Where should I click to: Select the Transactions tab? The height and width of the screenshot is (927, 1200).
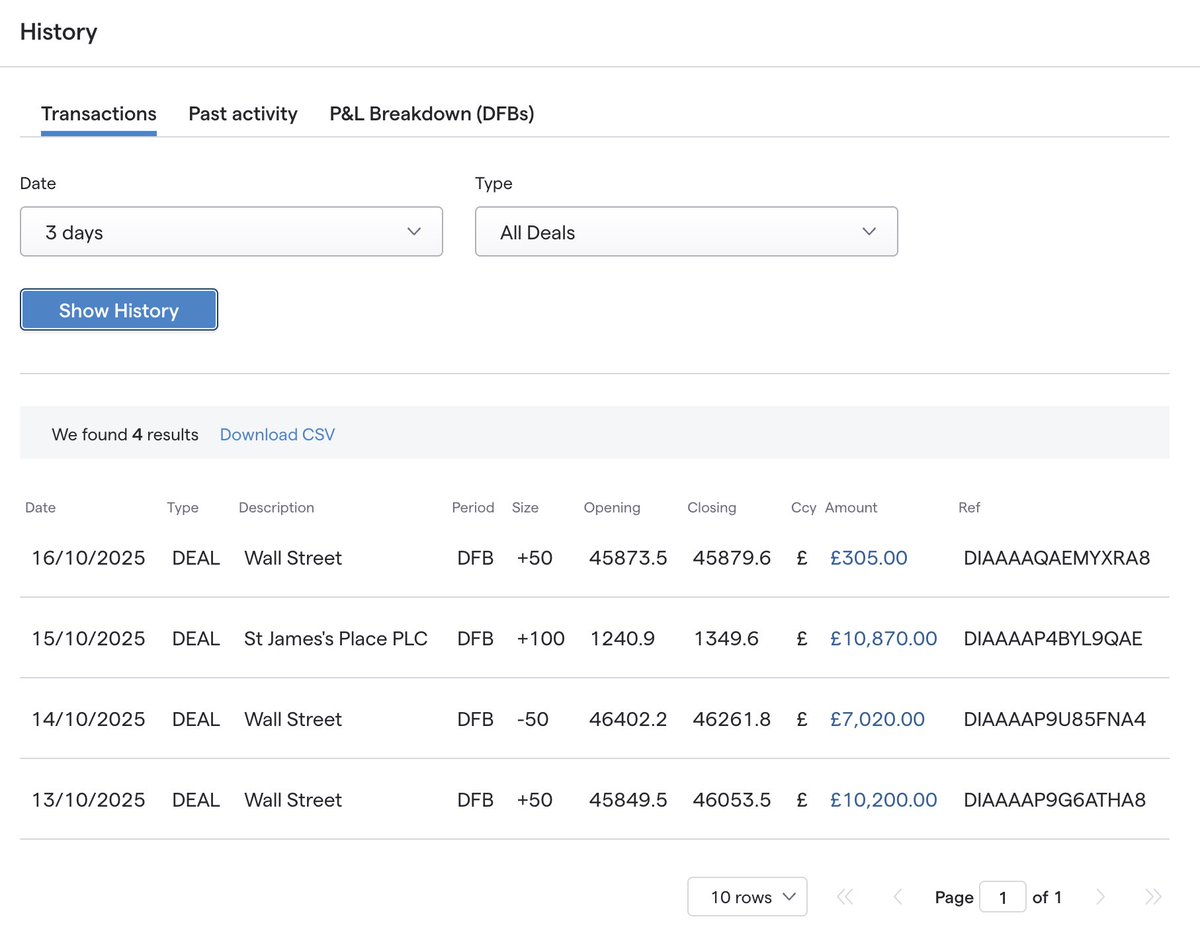point(98,113)
